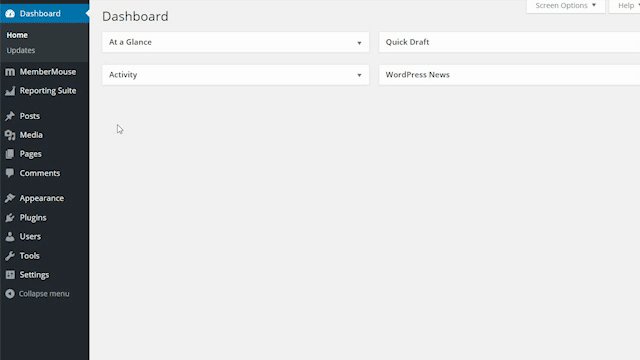Go to Updates submenu item
Screen dimensions: 640x360
coord(21,50)
